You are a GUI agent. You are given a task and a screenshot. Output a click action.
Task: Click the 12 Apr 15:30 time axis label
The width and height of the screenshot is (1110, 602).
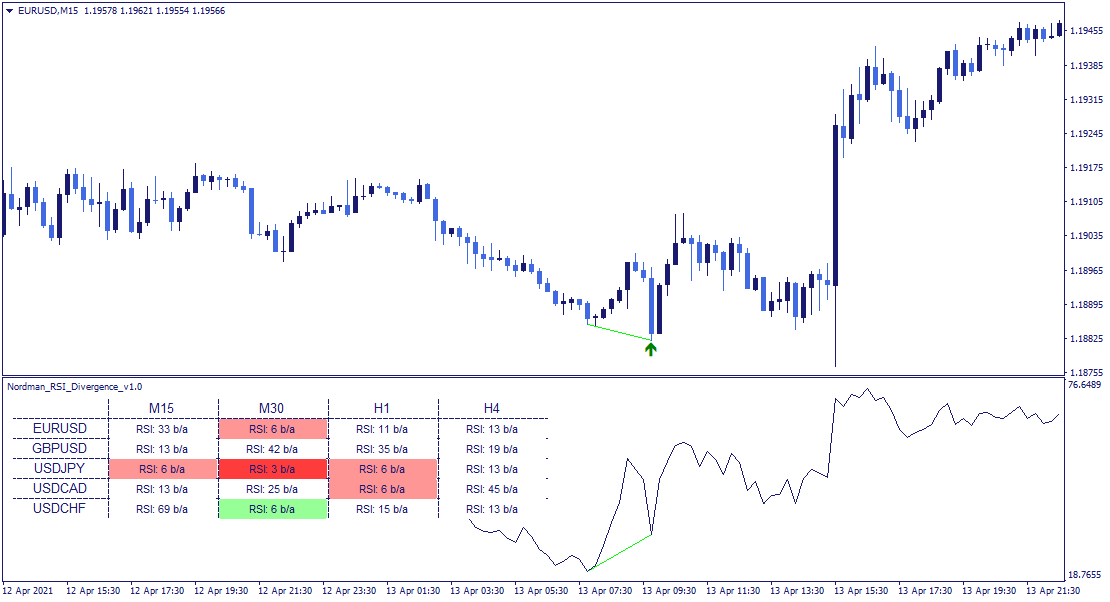point(93,591)
